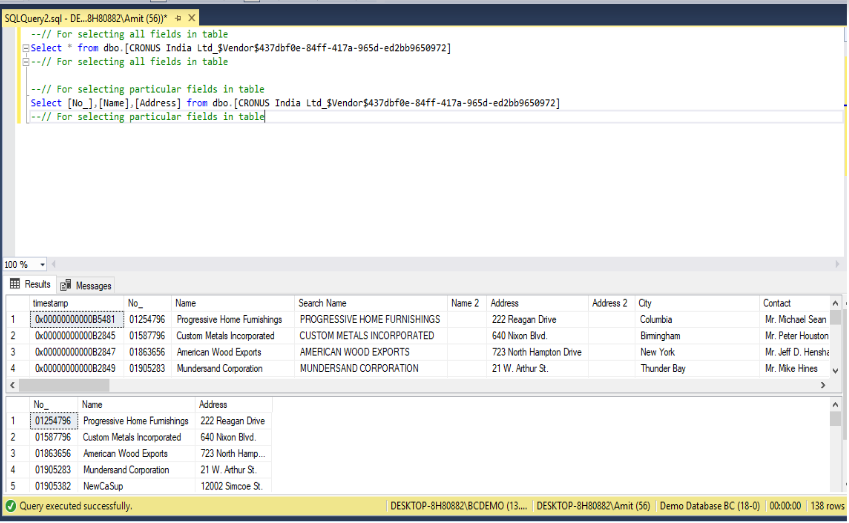
Task: Click the Name 2 column header
Action: click(466, 303)
